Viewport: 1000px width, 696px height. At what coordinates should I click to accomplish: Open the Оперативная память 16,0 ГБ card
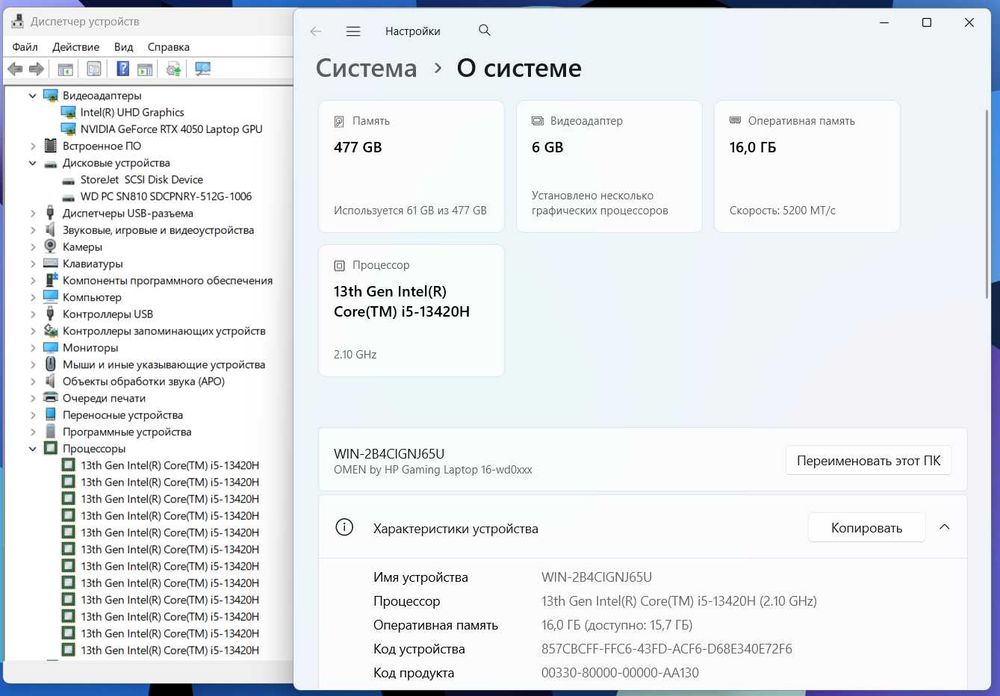(807, 167)
